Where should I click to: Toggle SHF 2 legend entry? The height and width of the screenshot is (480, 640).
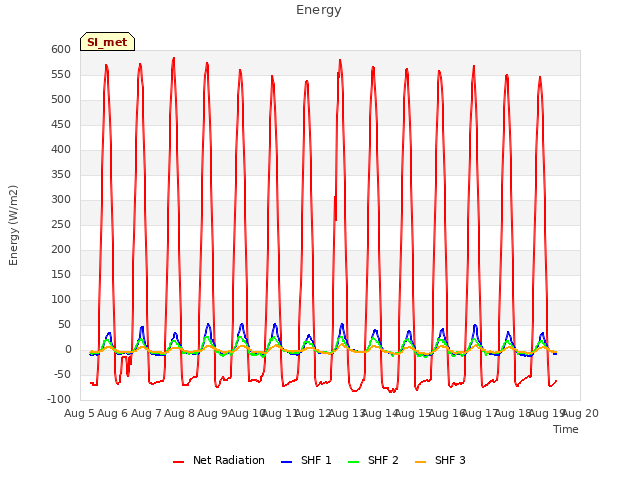[x=373, y=460]
